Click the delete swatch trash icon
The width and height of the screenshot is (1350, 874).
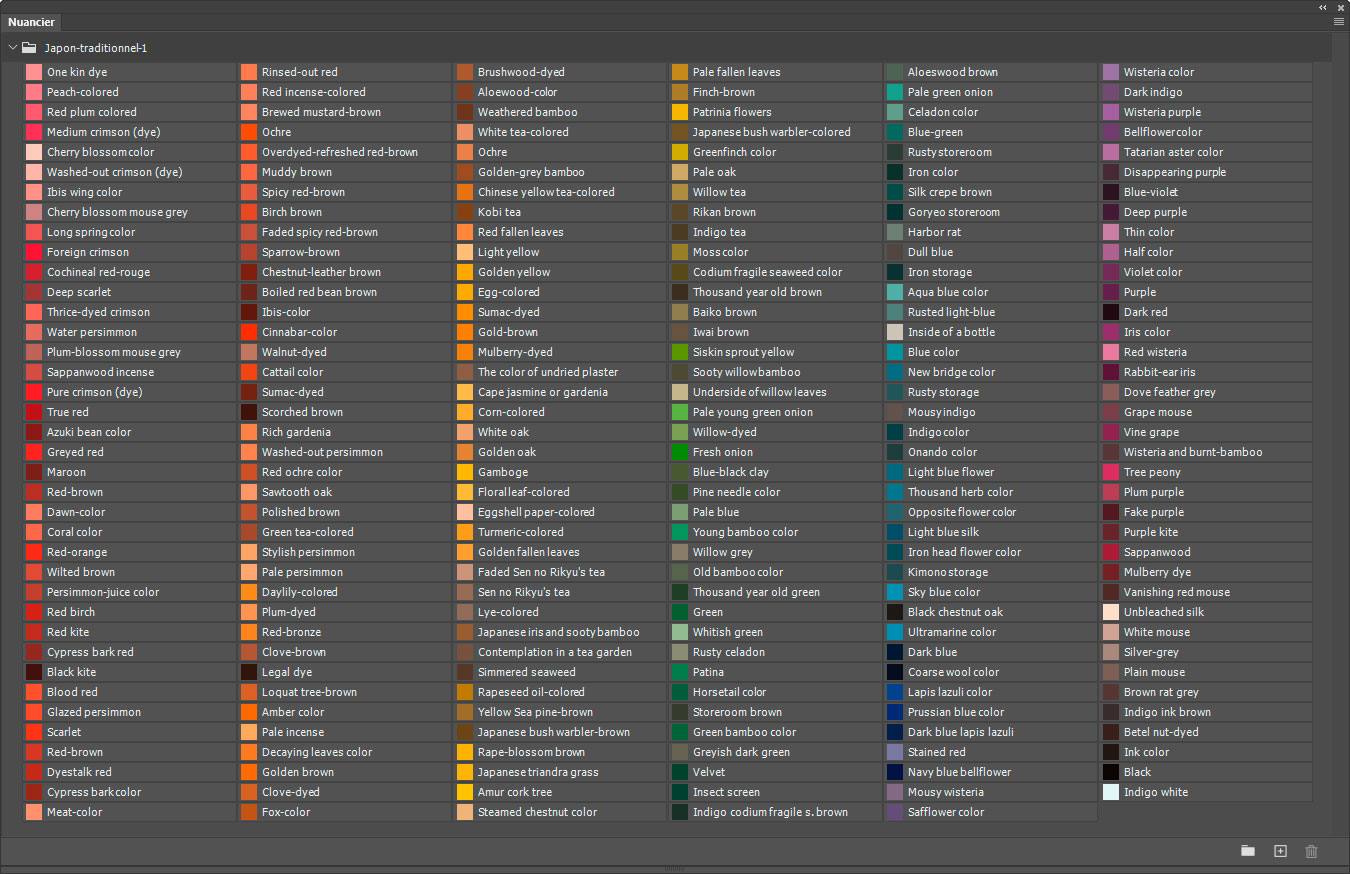(x=1312, y=851)
